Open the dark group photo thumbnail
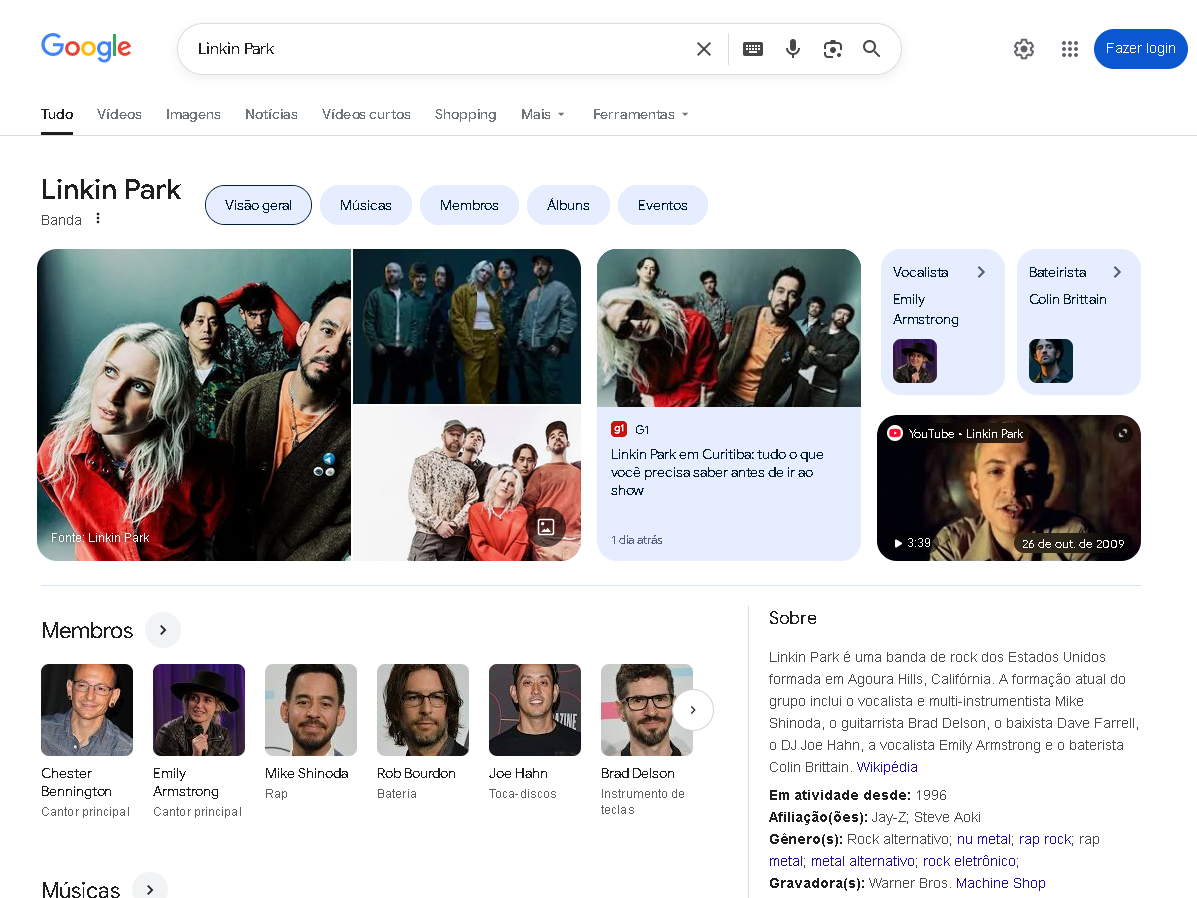Image resolution: width=1197 pixels, height=898 pixels. click(466, 326)
